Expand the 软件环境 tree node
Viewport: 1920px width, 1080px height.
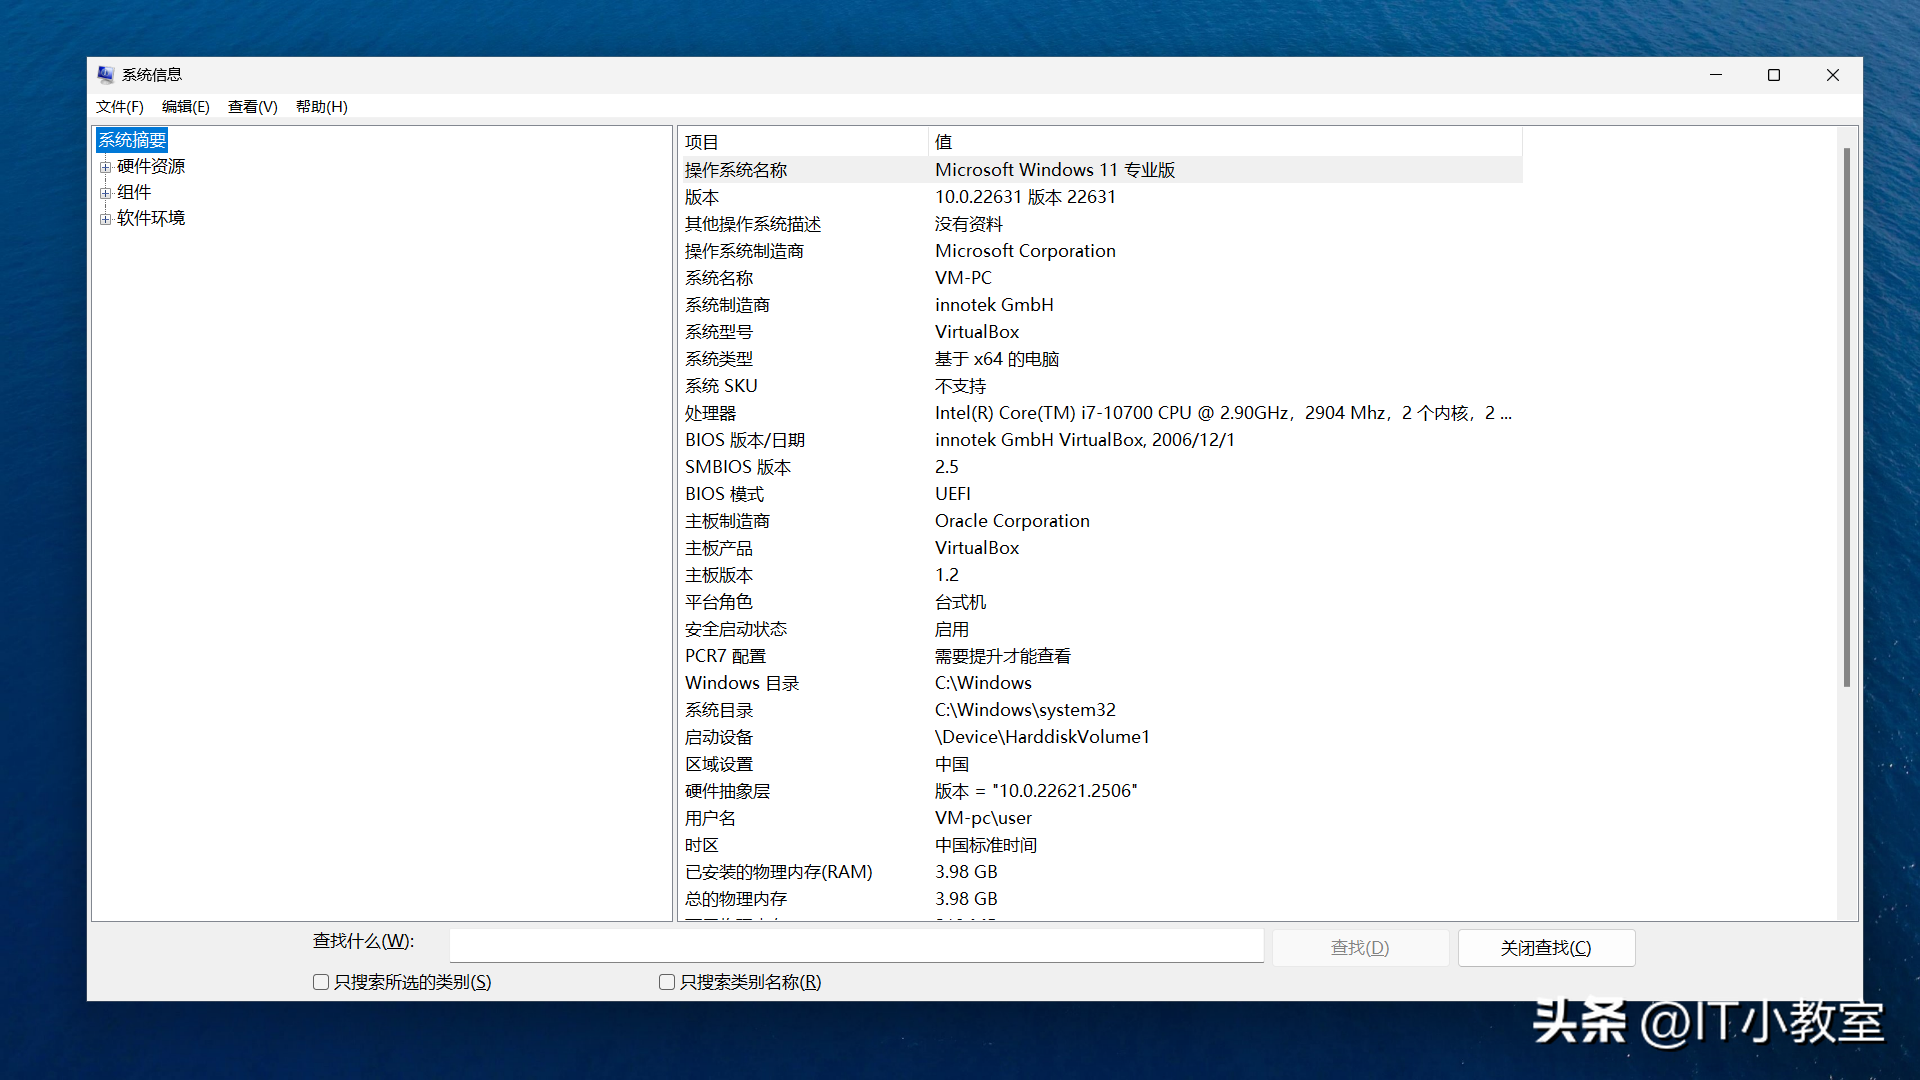pos(105,219)
